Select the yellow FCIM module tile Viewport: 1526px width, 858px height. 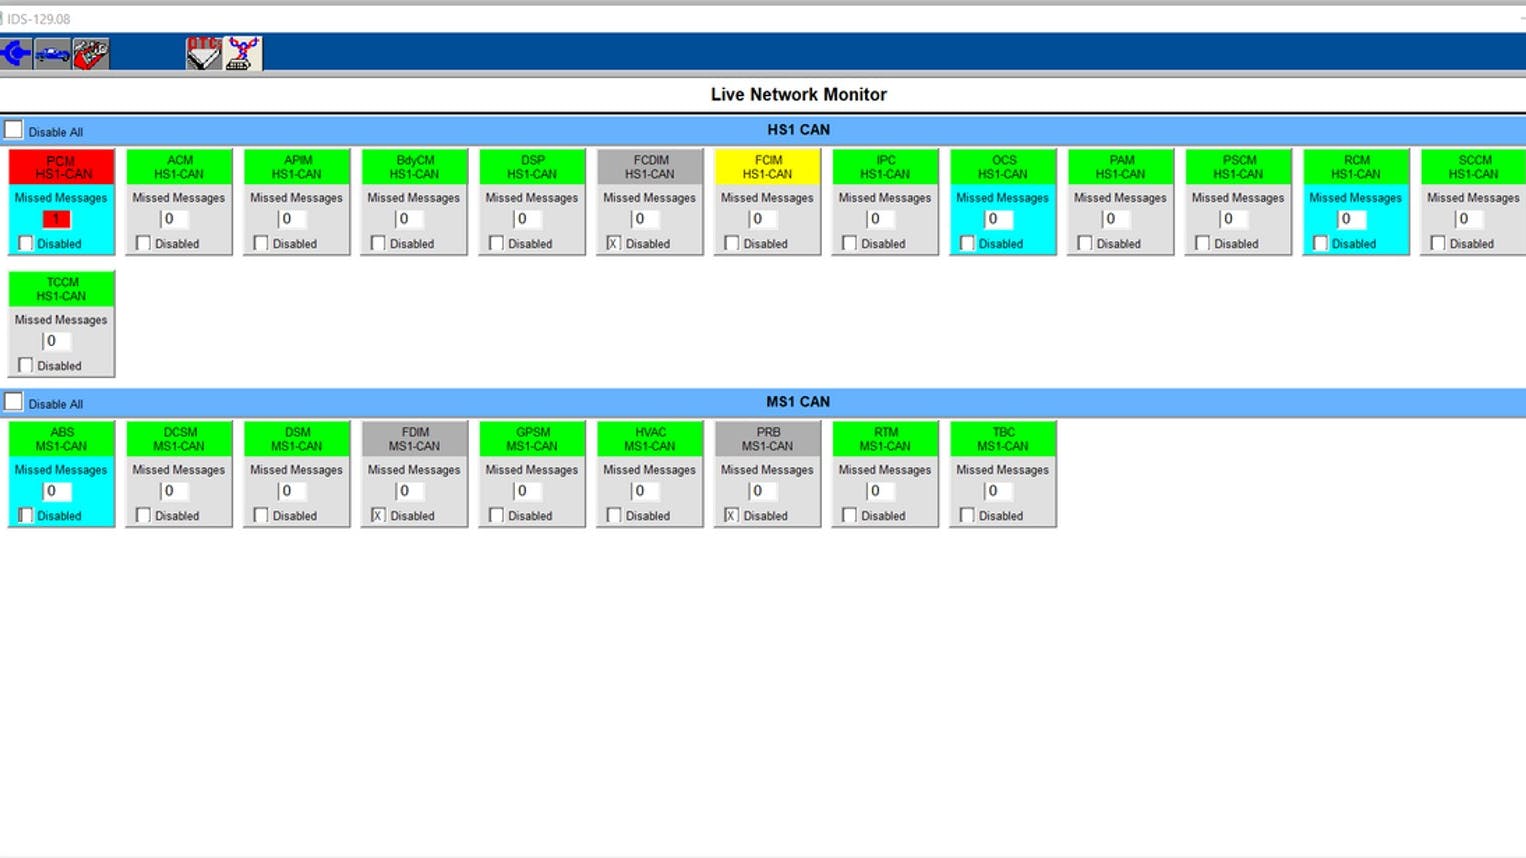pyautogui.click(x=767, y=166)
